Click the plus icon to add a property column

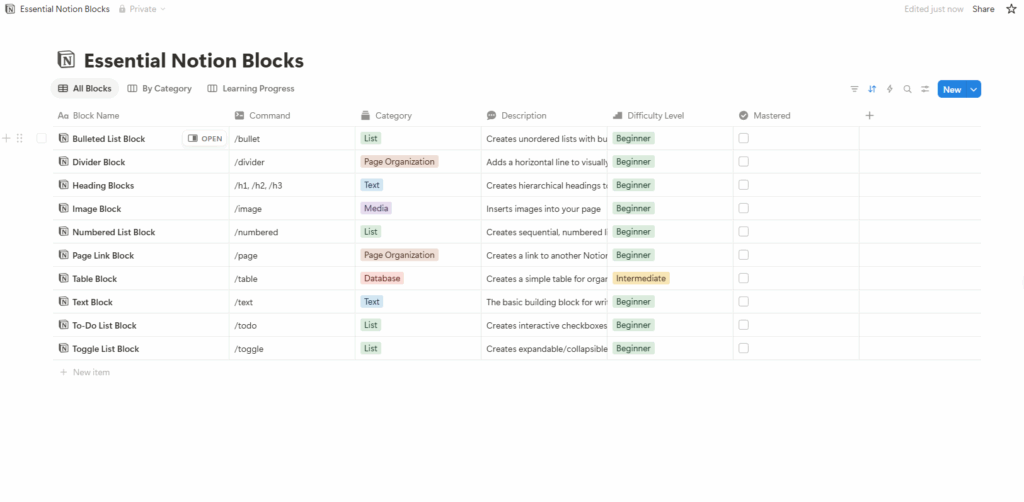click(869, 116)
